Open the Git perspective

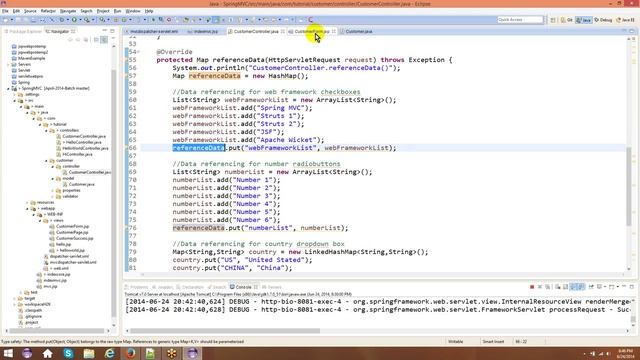pos(567,20)
